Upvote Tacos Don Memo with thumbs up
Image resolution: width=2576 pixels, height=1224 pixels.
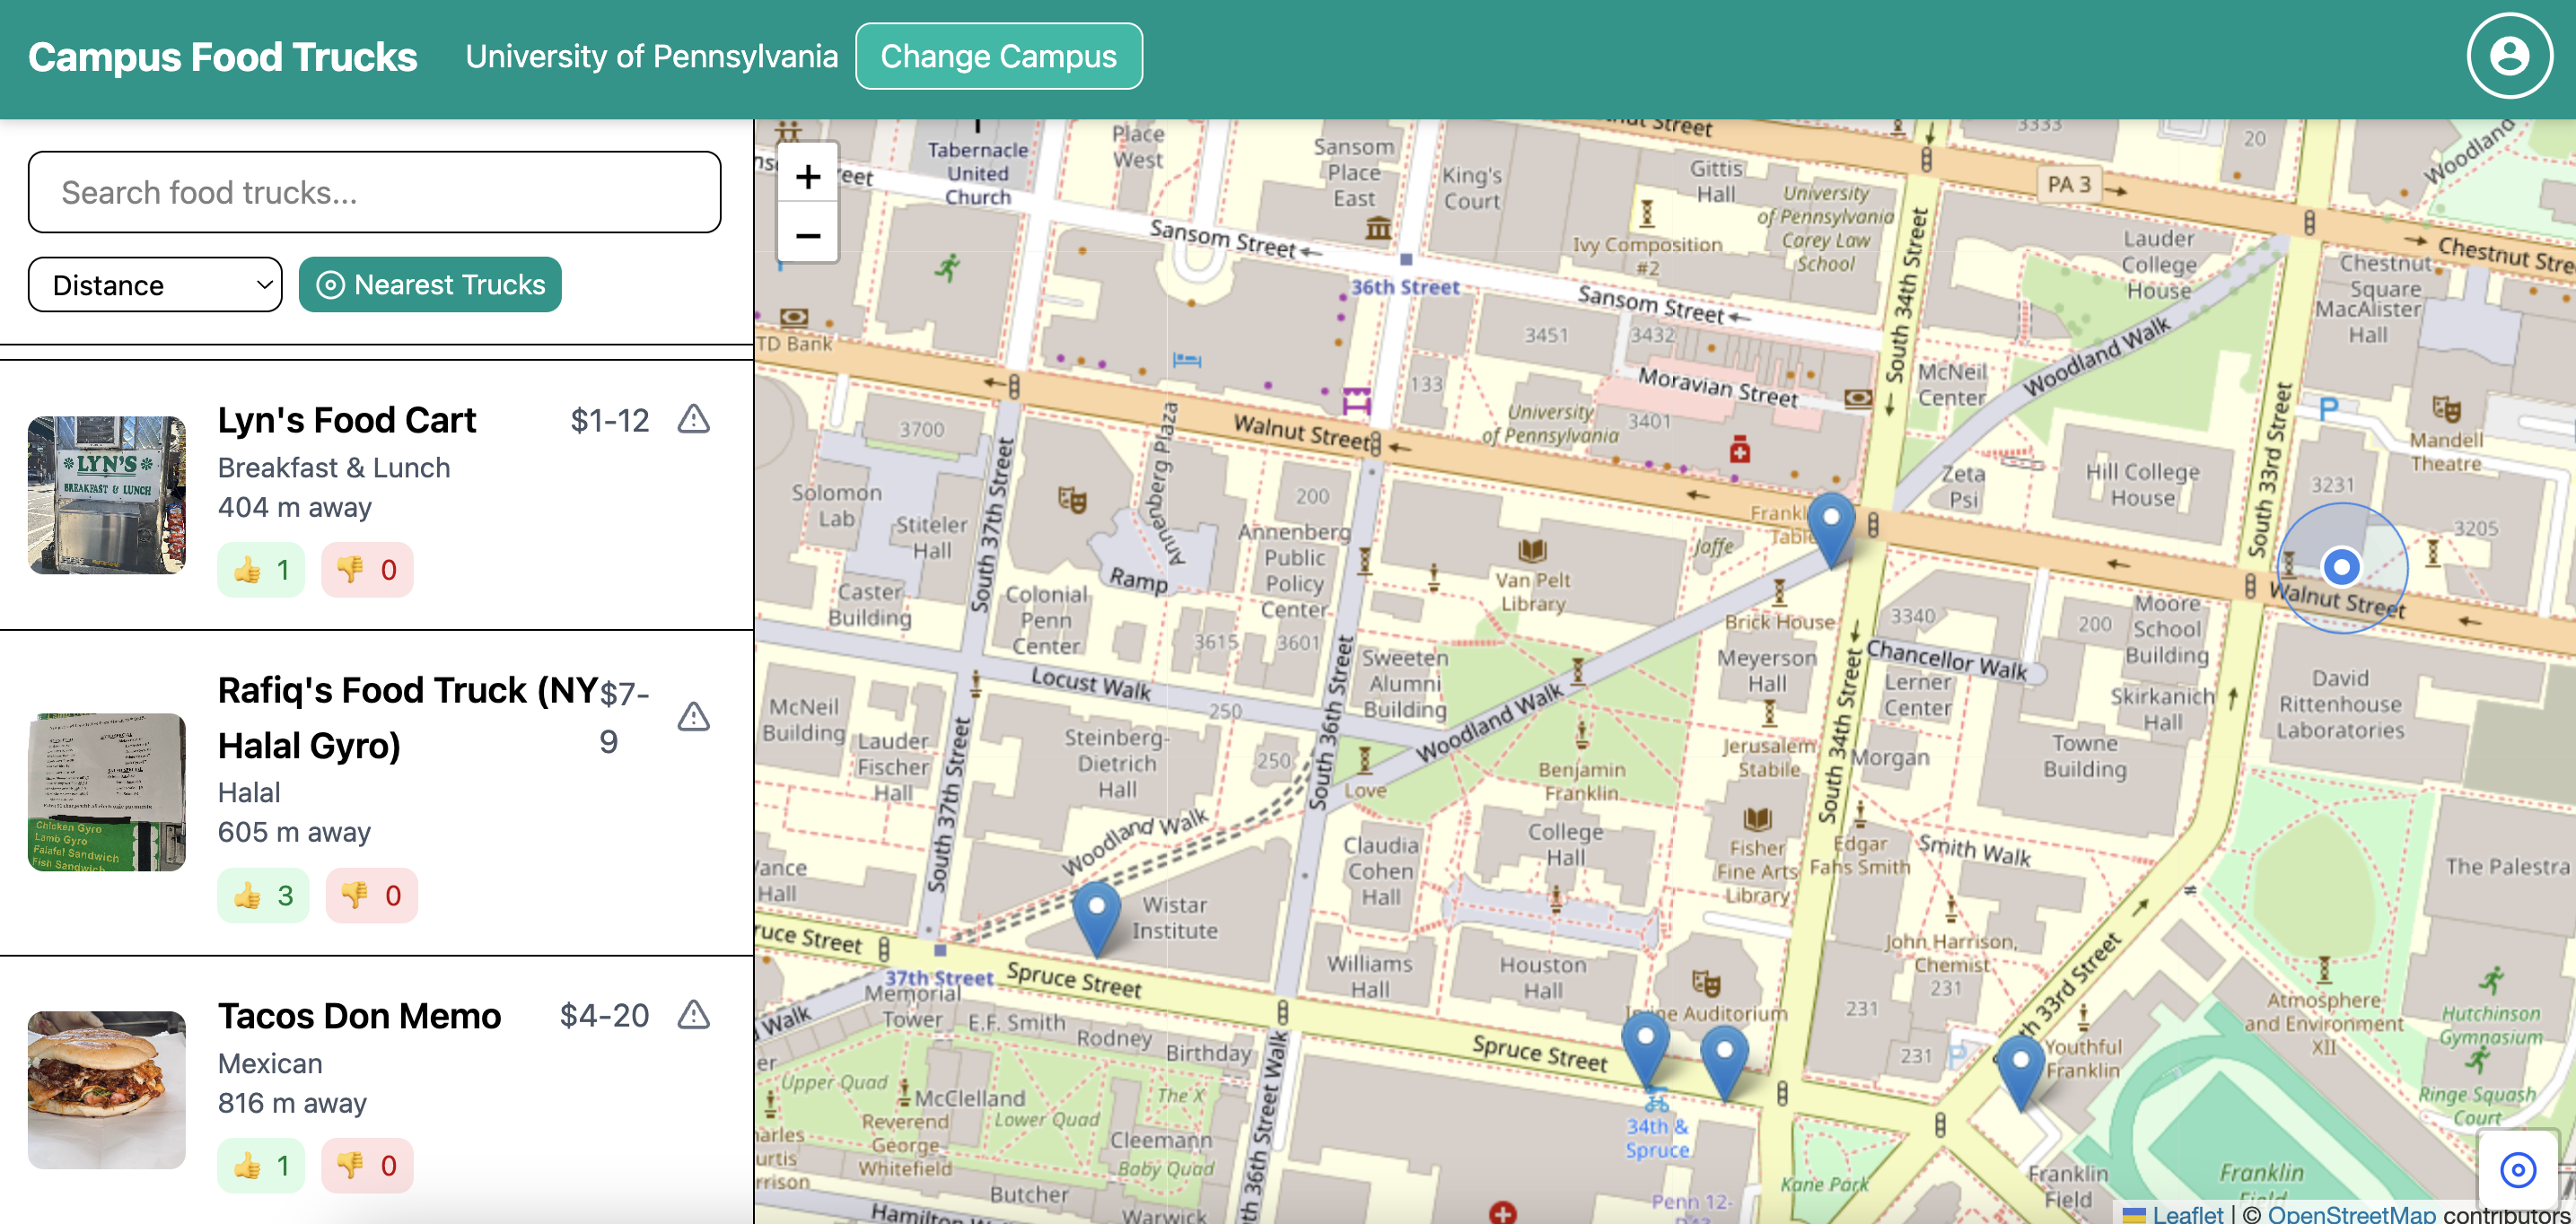[261, 1165]
